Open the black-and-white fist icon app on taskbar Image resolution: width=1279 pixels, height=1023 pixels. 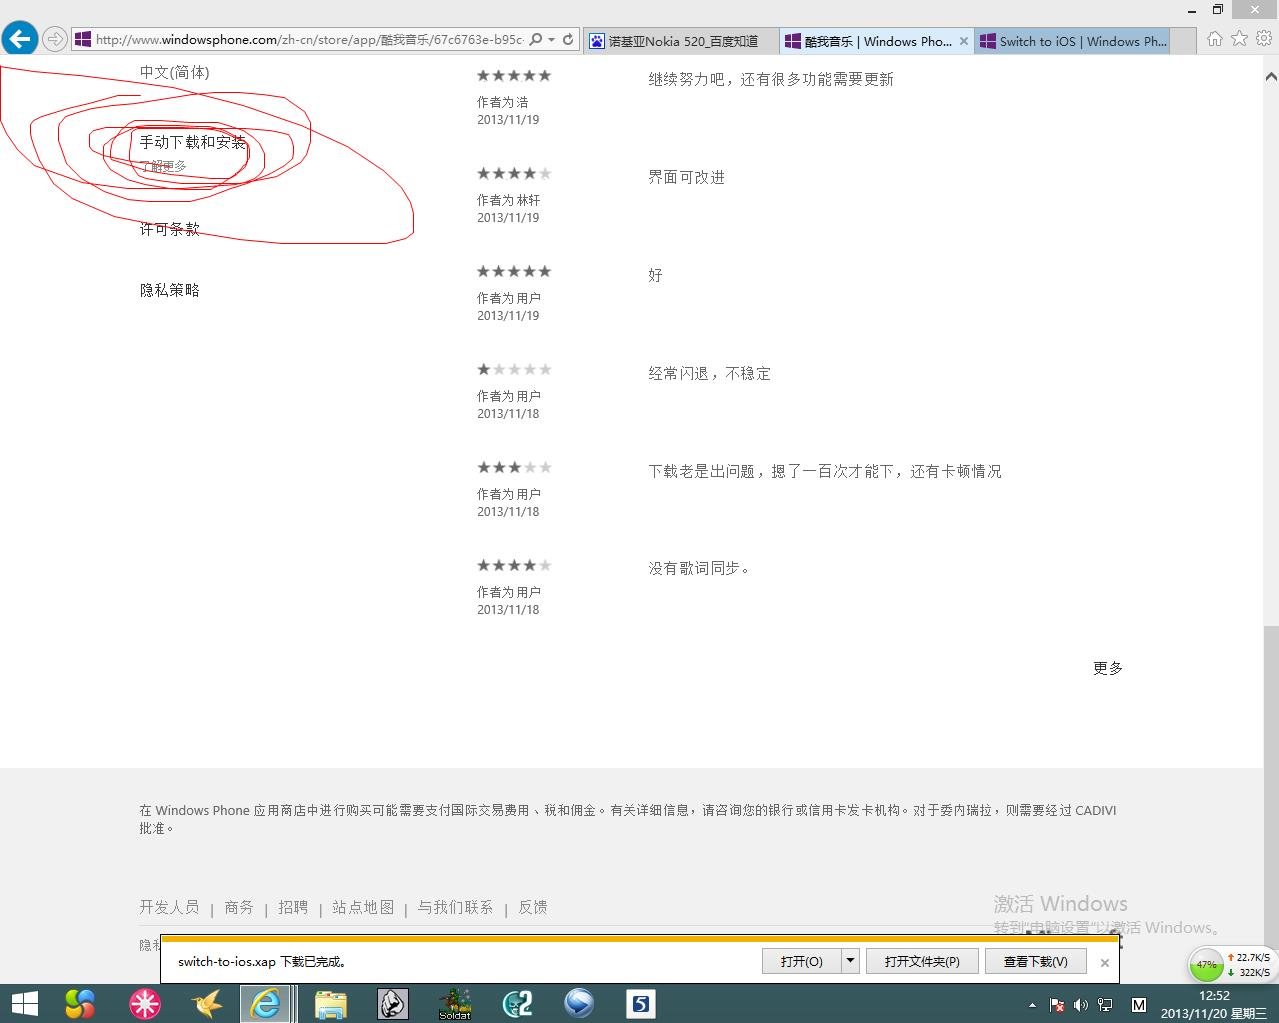393,1004
